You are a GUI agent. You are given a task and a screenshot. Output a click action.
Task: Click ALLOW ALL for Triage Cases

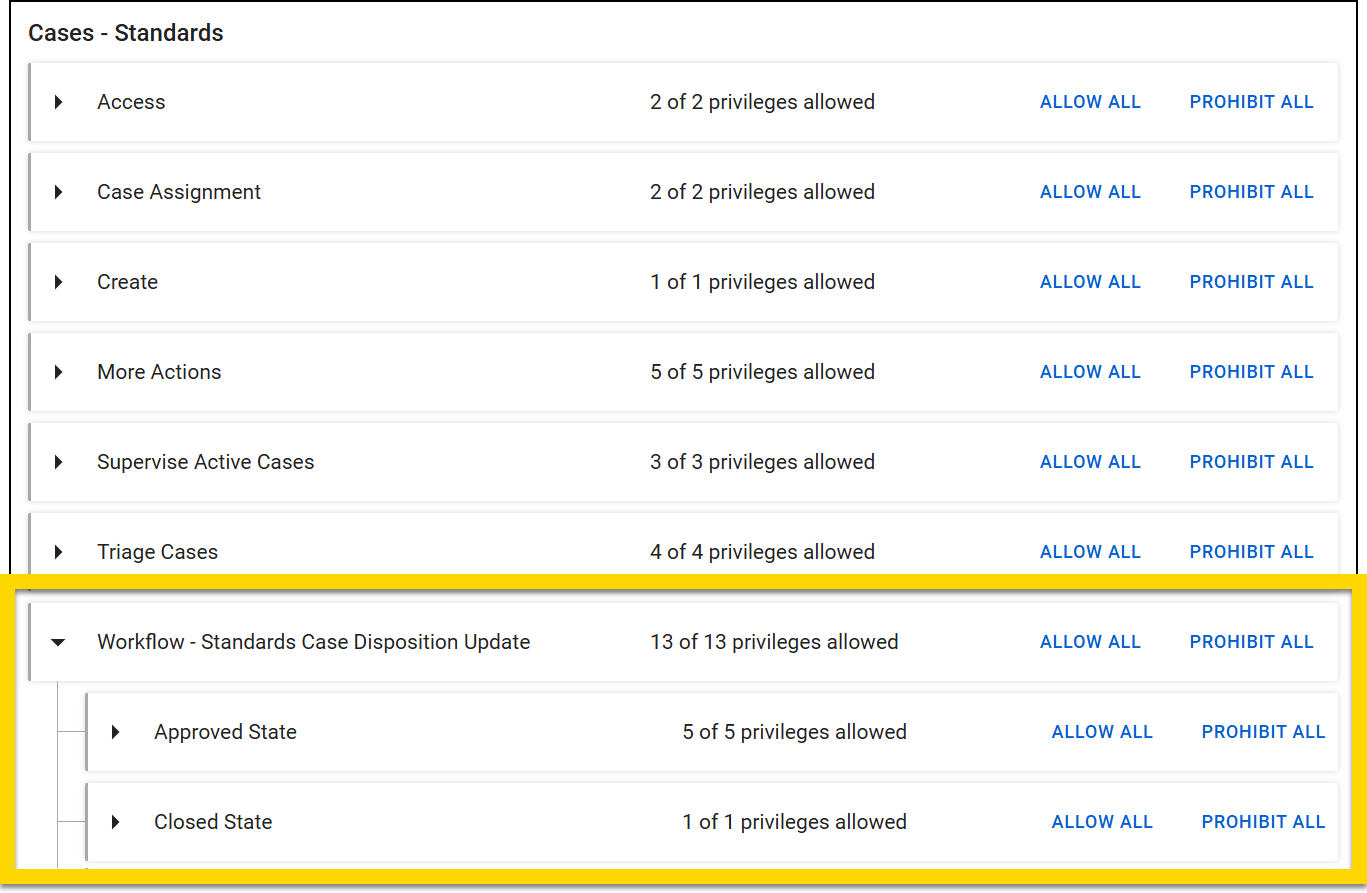1089,551
